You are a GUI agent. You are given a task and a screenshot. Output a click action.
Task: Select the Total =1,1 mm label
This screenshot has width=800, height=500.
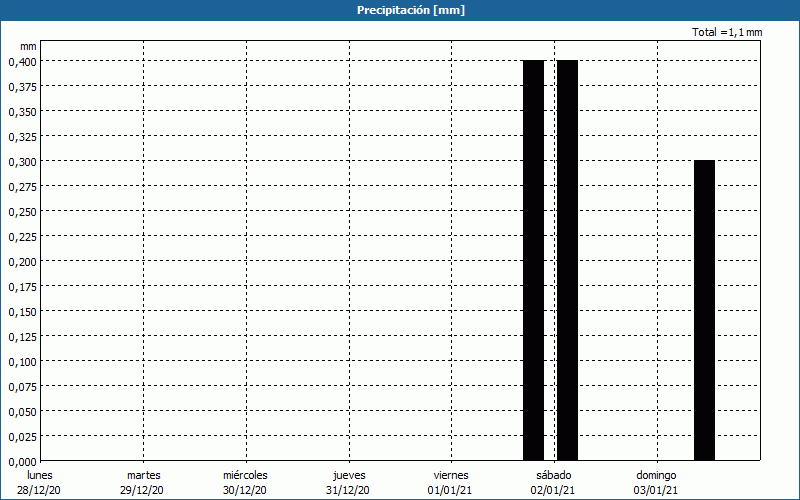[727, 32]
